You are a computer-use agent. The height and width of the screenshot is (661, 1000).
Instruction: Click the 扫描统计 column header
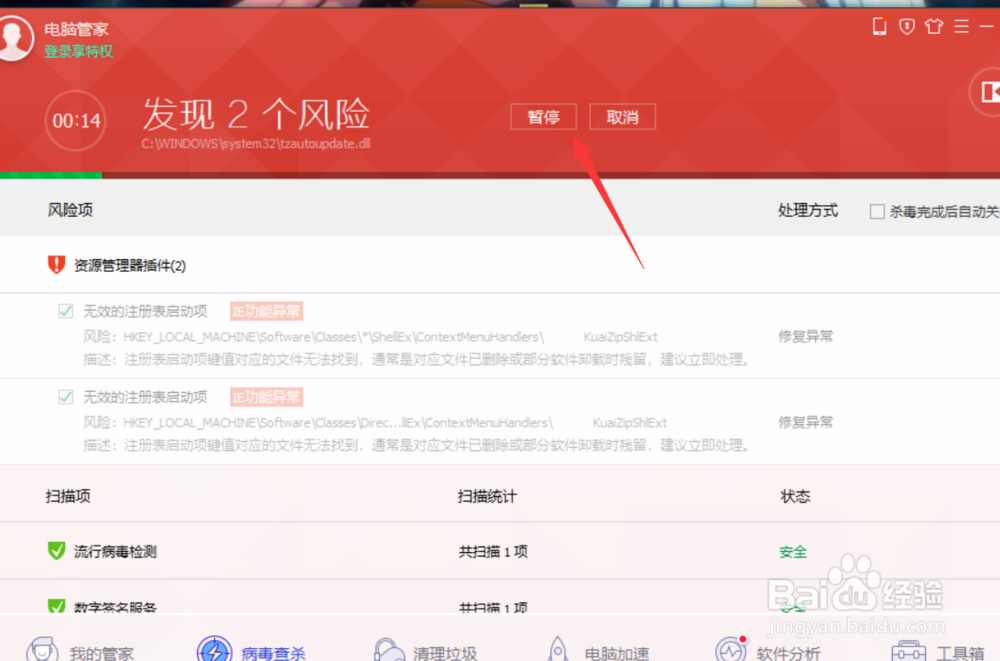487,496
